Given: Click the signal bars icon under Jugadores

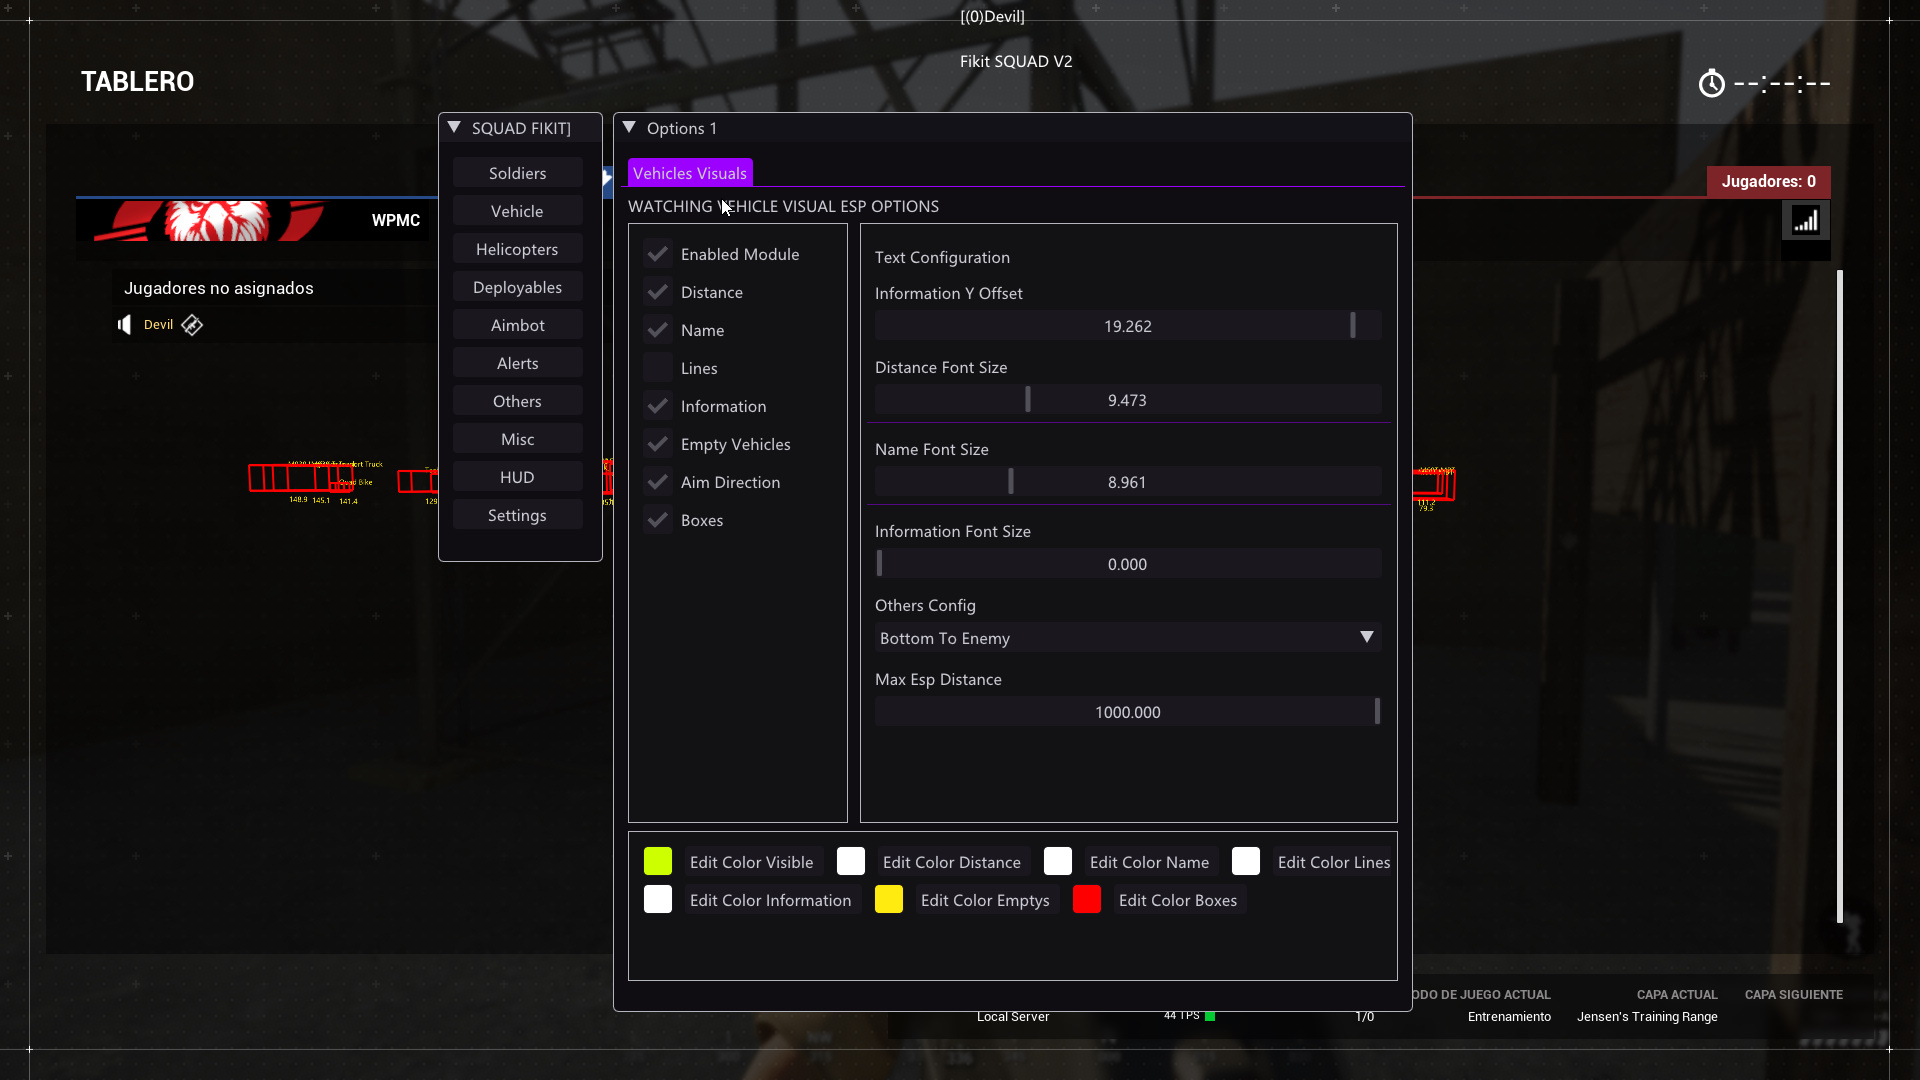Looking at the screenshot, I should tap(1805, 221).
